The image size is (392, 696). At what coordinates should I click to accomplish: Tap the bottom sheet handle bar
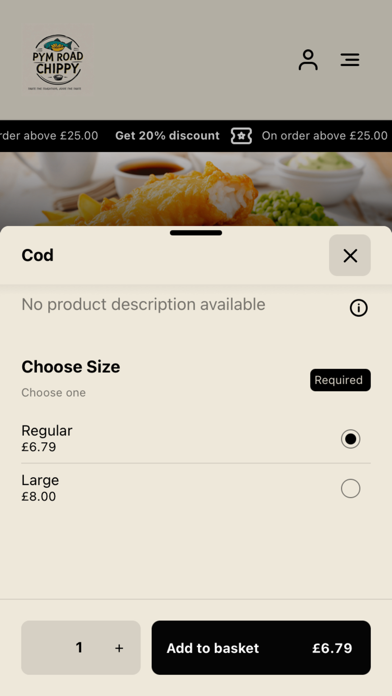(196, 233)
